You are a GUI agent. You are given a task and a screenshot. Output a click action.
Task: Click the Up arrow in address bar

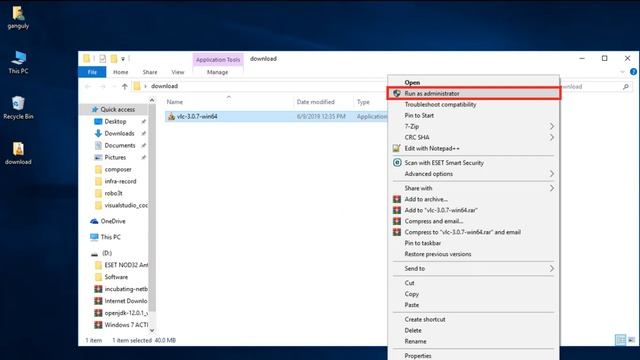point(124,86)
